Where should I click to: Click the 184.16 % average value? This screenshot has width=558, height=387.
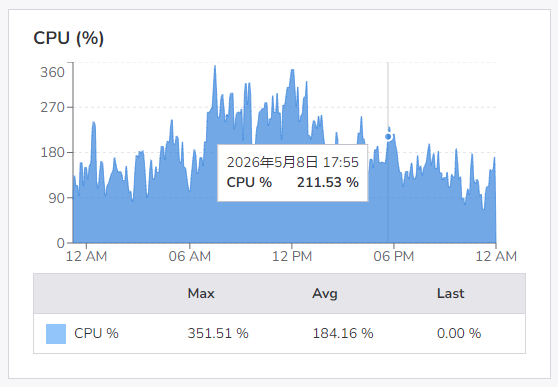(343, 334)
